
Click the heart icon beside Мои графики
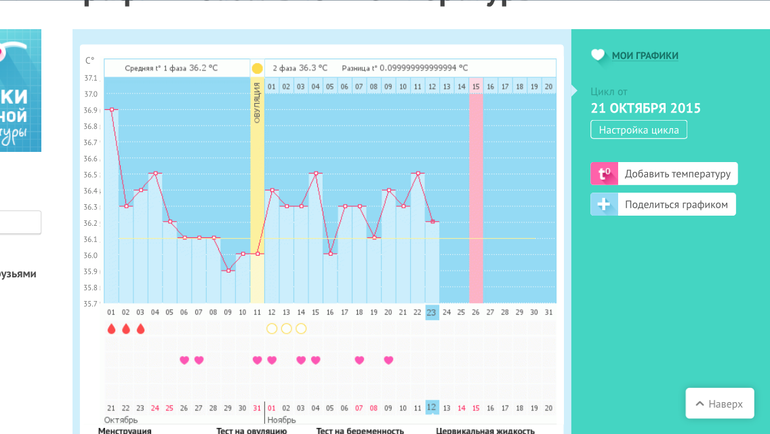pyautogui.click(x=598, y=55)
